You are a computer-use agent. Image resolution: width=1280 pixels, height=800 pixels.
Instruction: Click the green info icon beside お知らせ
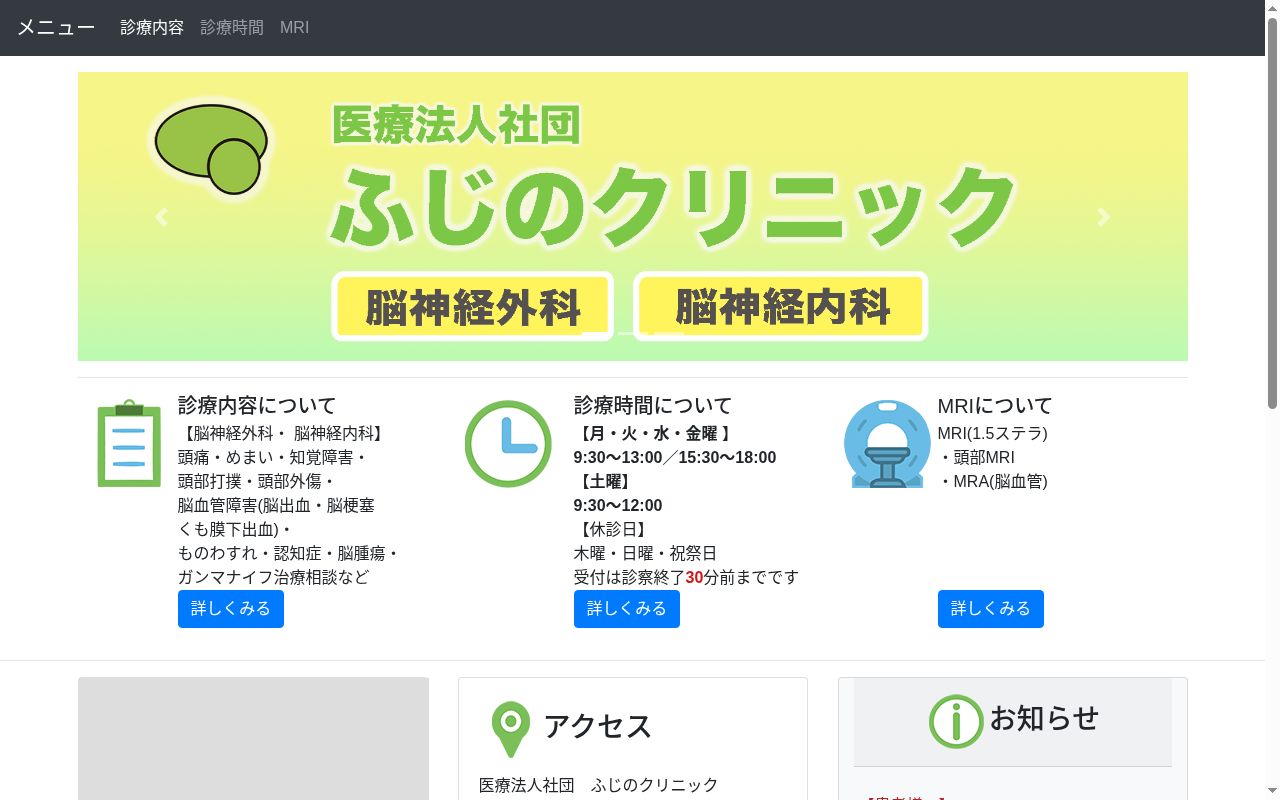click(x=956, y=721)
